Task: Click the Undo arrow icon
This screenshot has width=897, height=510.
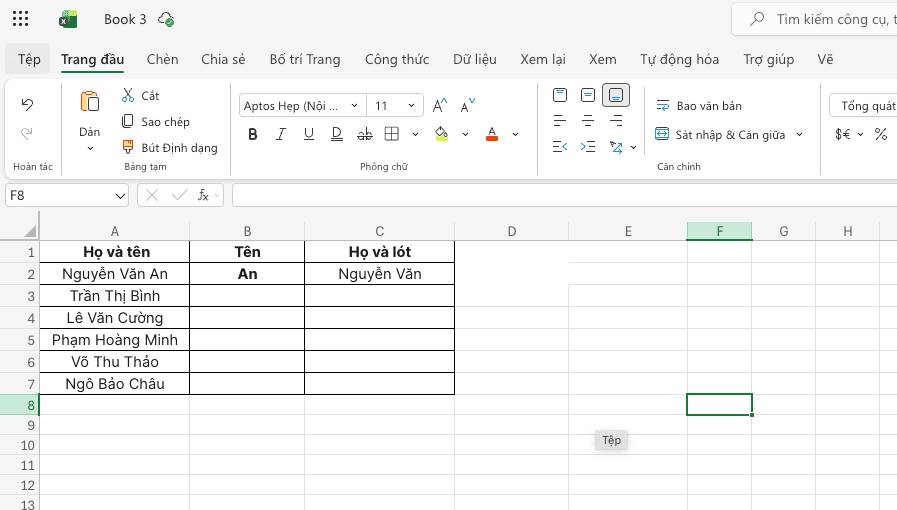Action: click(27, 104)
